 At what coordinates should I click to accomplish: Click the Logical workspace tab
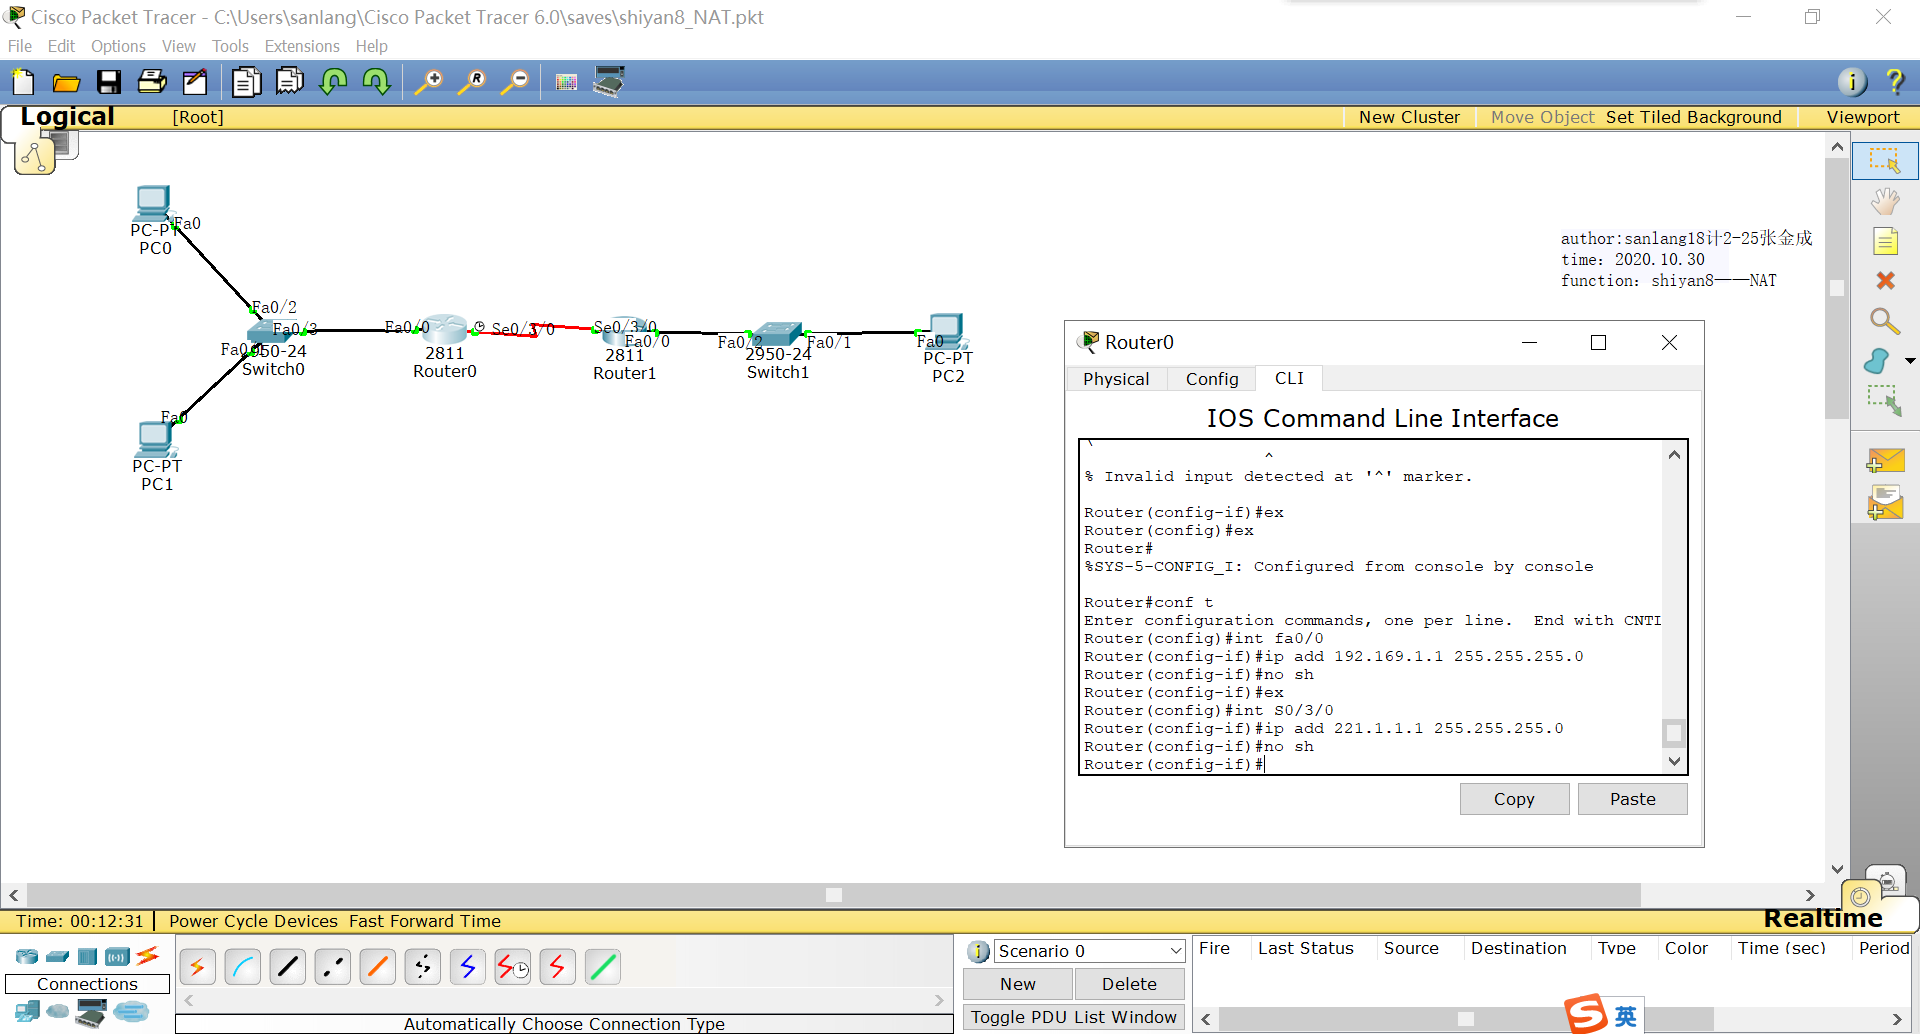point(67,117)
